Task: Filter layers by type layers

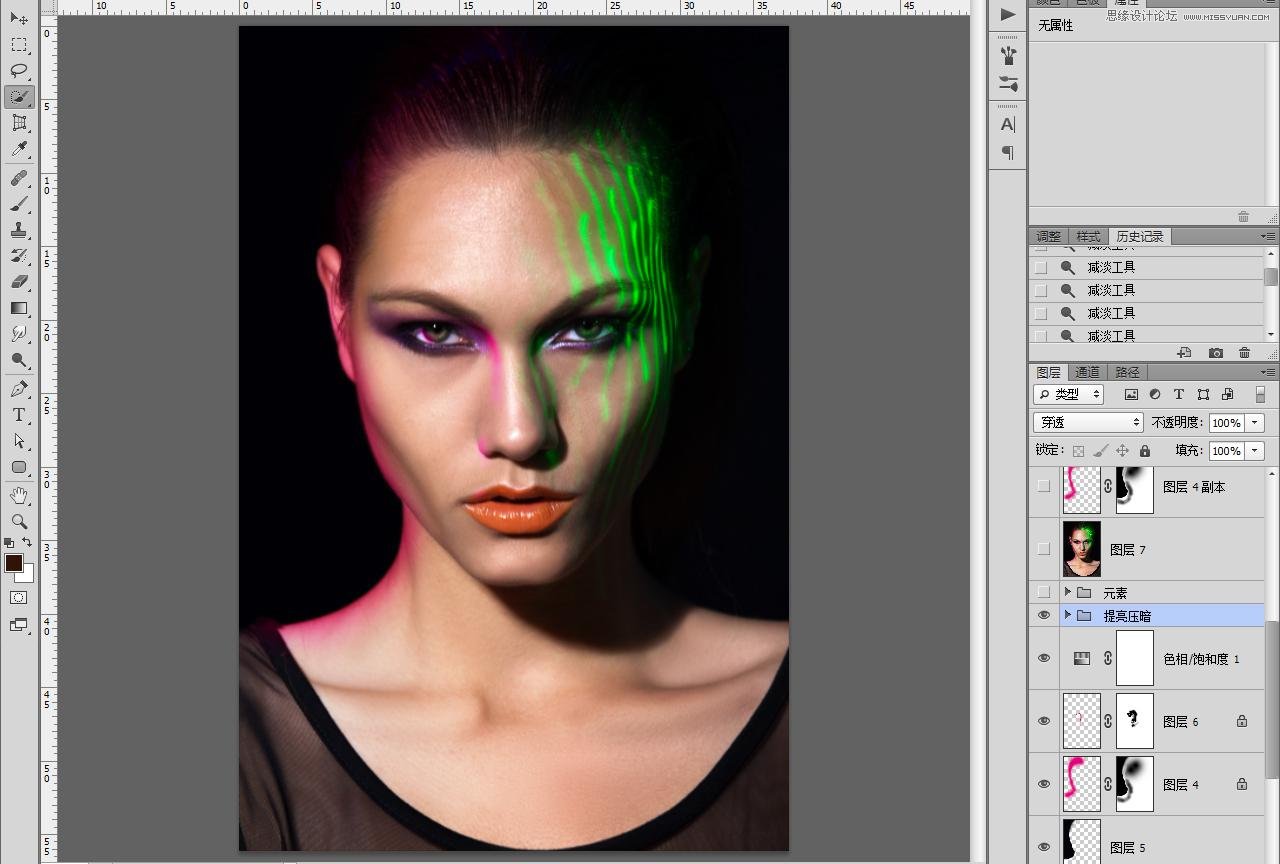Action: [x=1179, y=394]
